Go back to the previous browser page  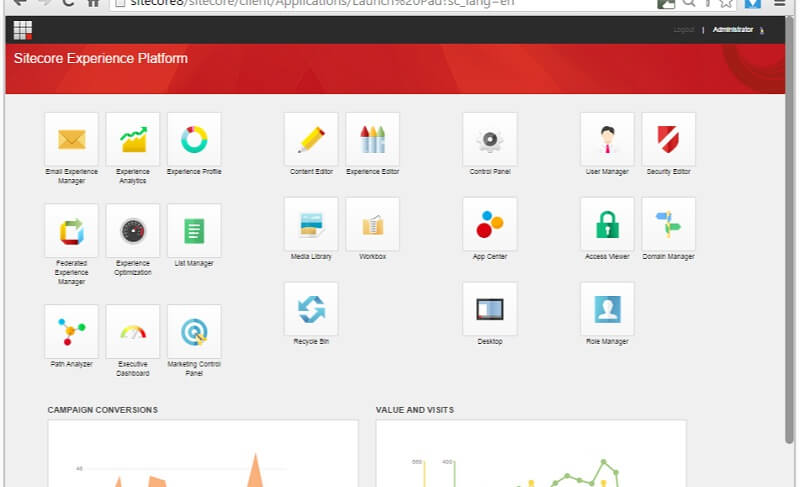pos(19,3)
